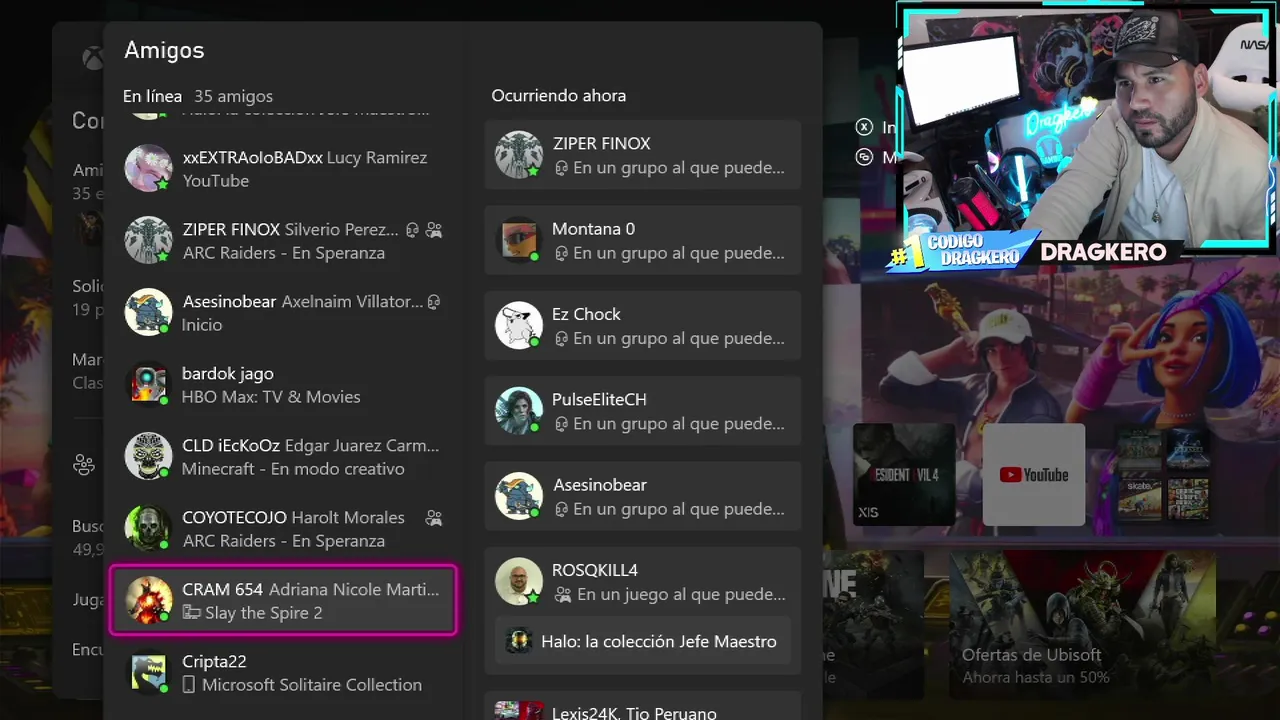Click Cripta22 avatar picture
Viewport: 1280px width, 720px height.
148,672
